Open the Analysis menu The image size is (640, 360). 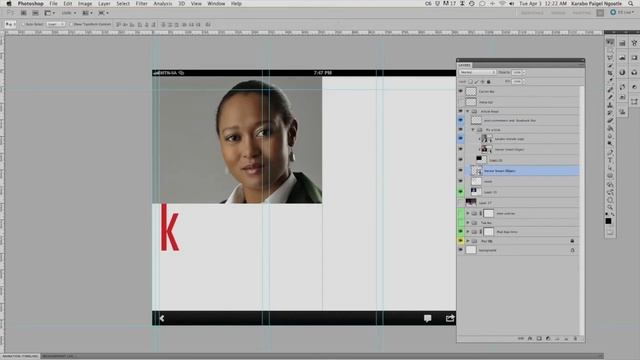(x=162, y=4)
